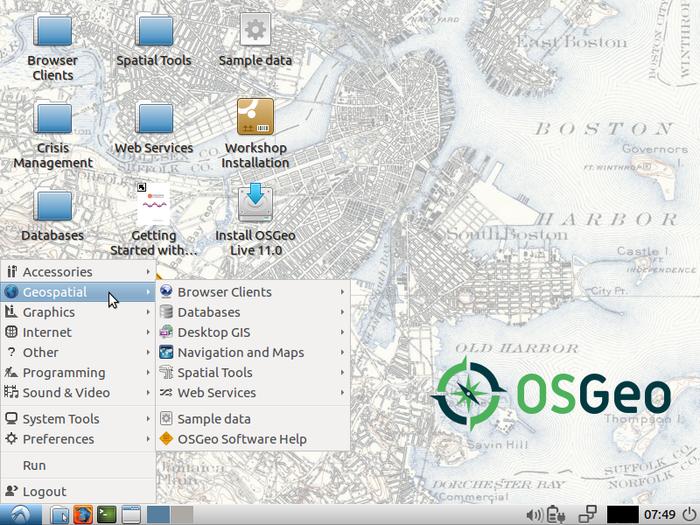This screenshot has height=525, width=700.
Task: Expand the Databases submenu in Geospatial
Action: pyautogui.click(x=208, y=312)
